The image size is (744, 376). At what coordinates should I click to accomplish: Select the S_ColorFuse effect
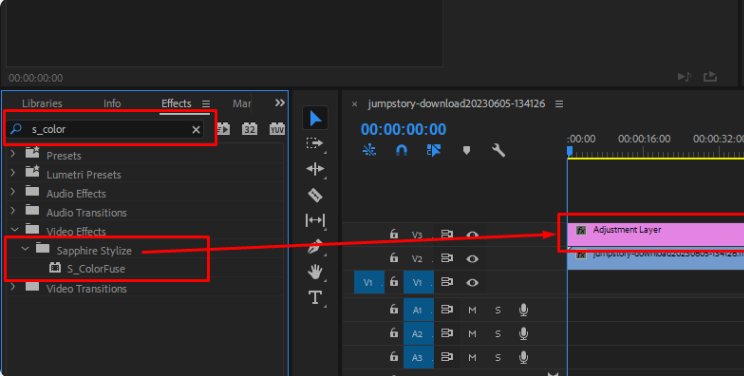pos(96,269)
